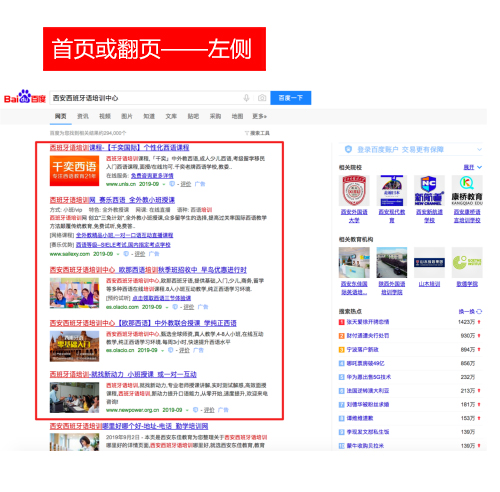The image size is (500, 492).
Task: Click the 康桥教育 K logo
Action: tap(467, 190)
